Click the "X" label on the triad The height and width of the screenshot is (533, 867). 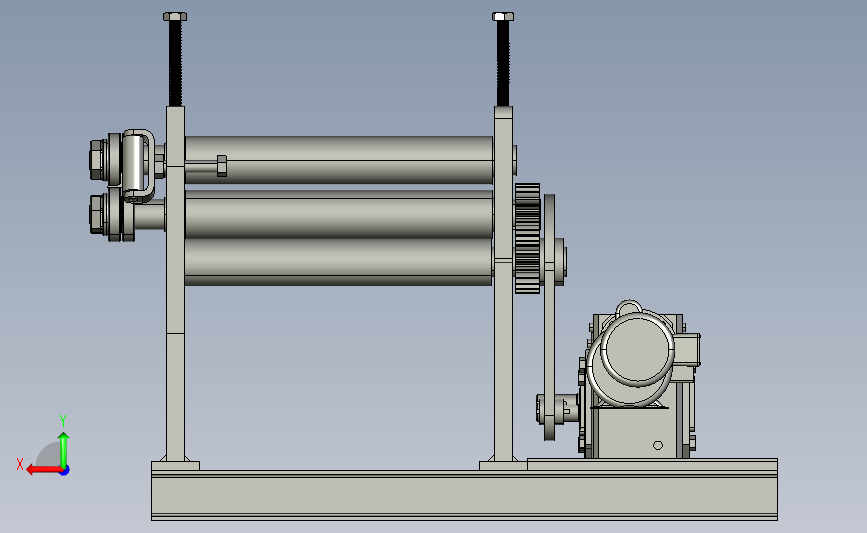tap(20, 464)
